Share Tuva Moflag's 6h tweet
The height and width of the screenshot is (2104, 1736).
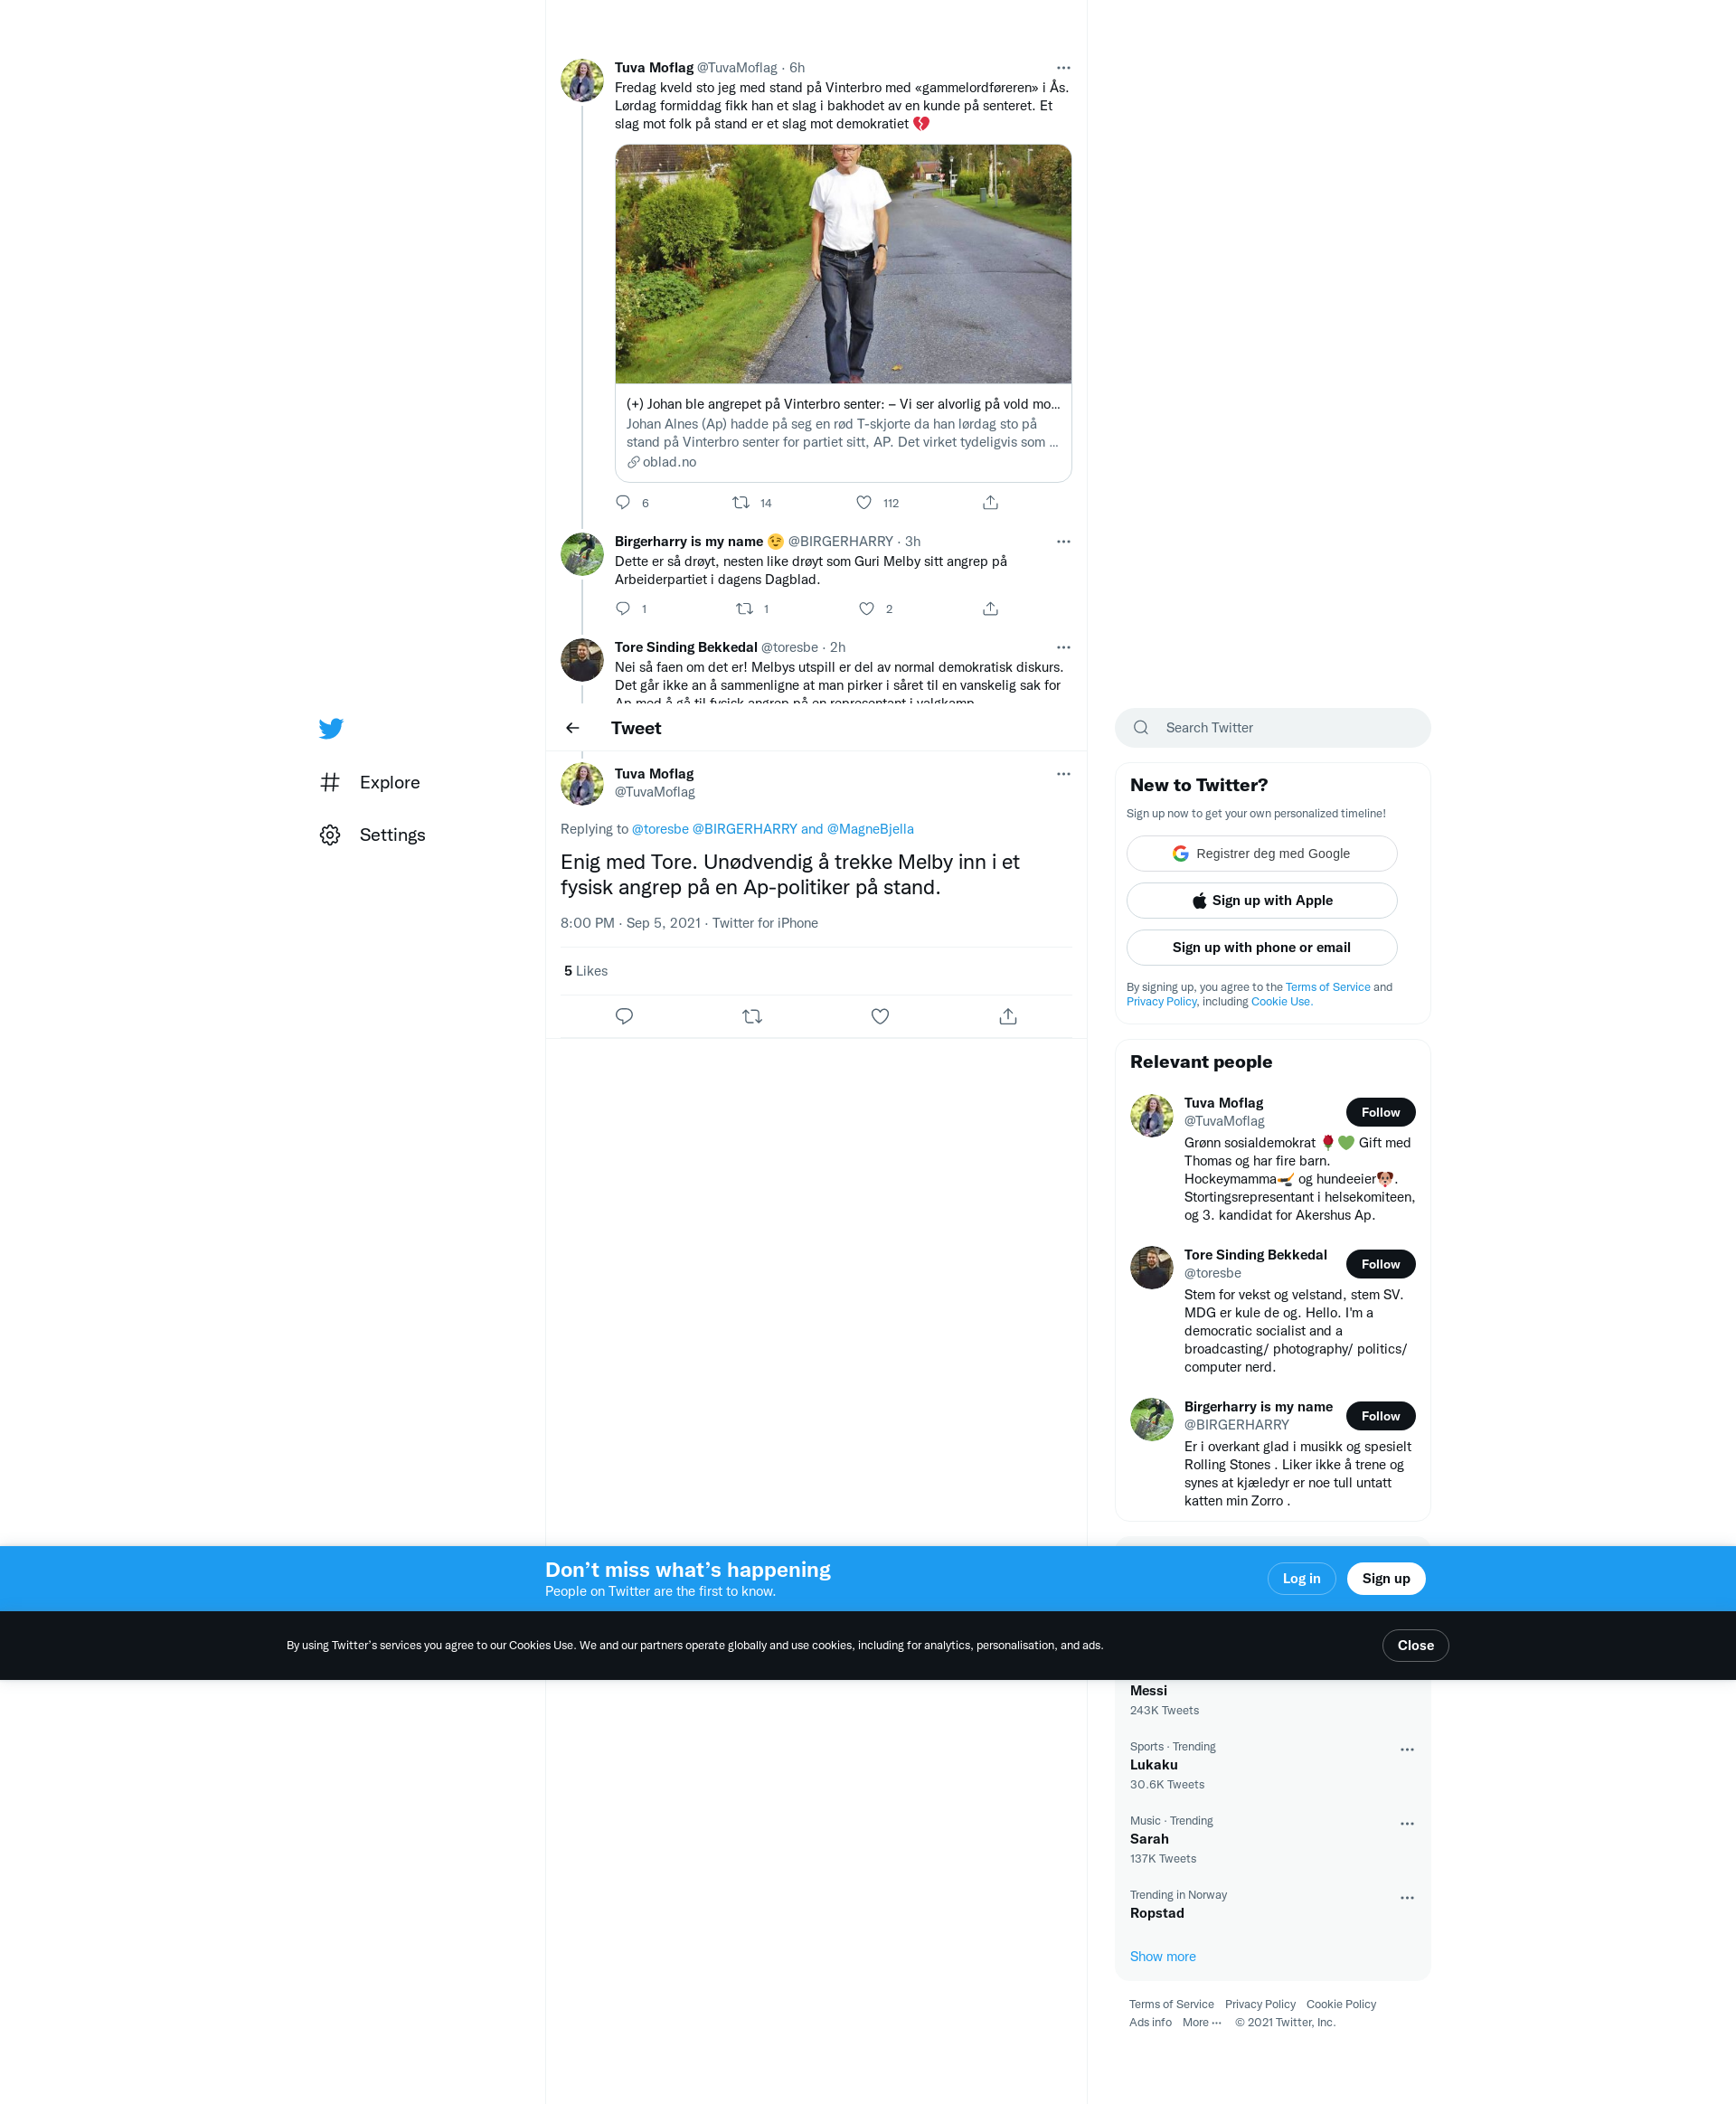coord(990,502)
